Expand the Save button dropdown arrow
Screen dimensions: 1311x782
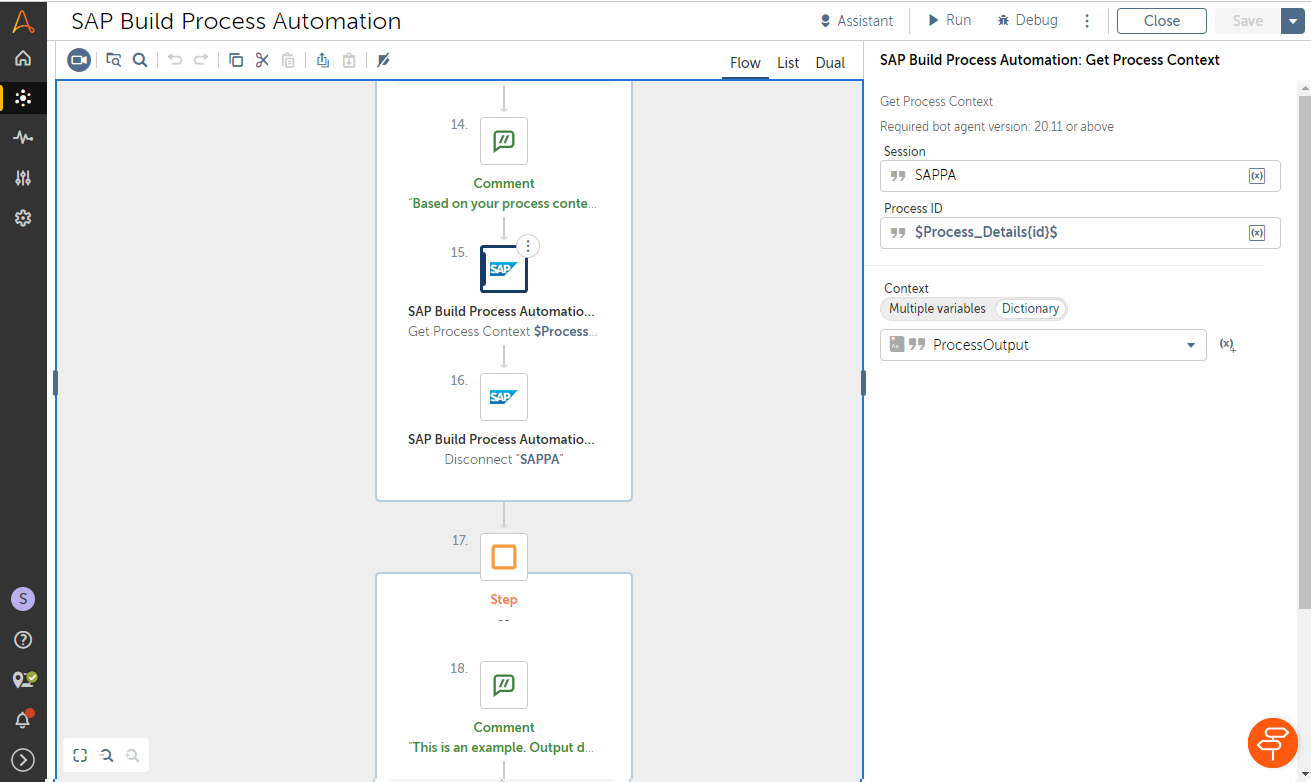1288,21
